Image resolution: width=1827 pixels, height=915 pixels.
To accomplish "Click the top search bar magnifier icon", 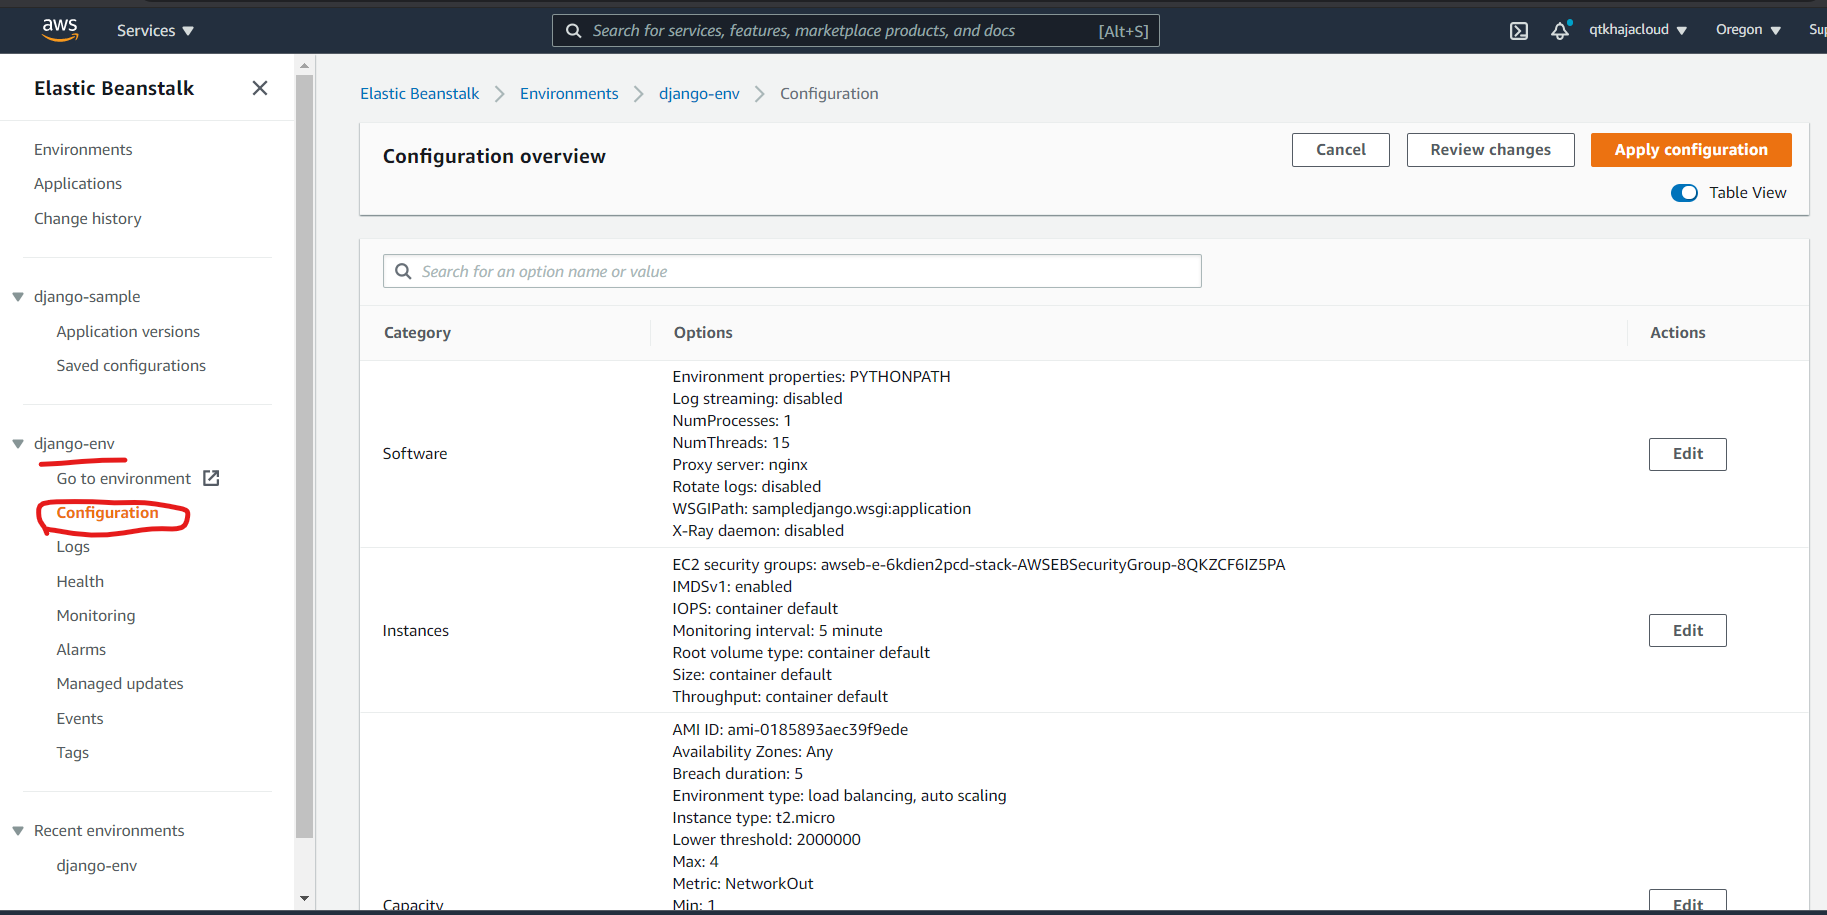I will (x=573, y=31).
